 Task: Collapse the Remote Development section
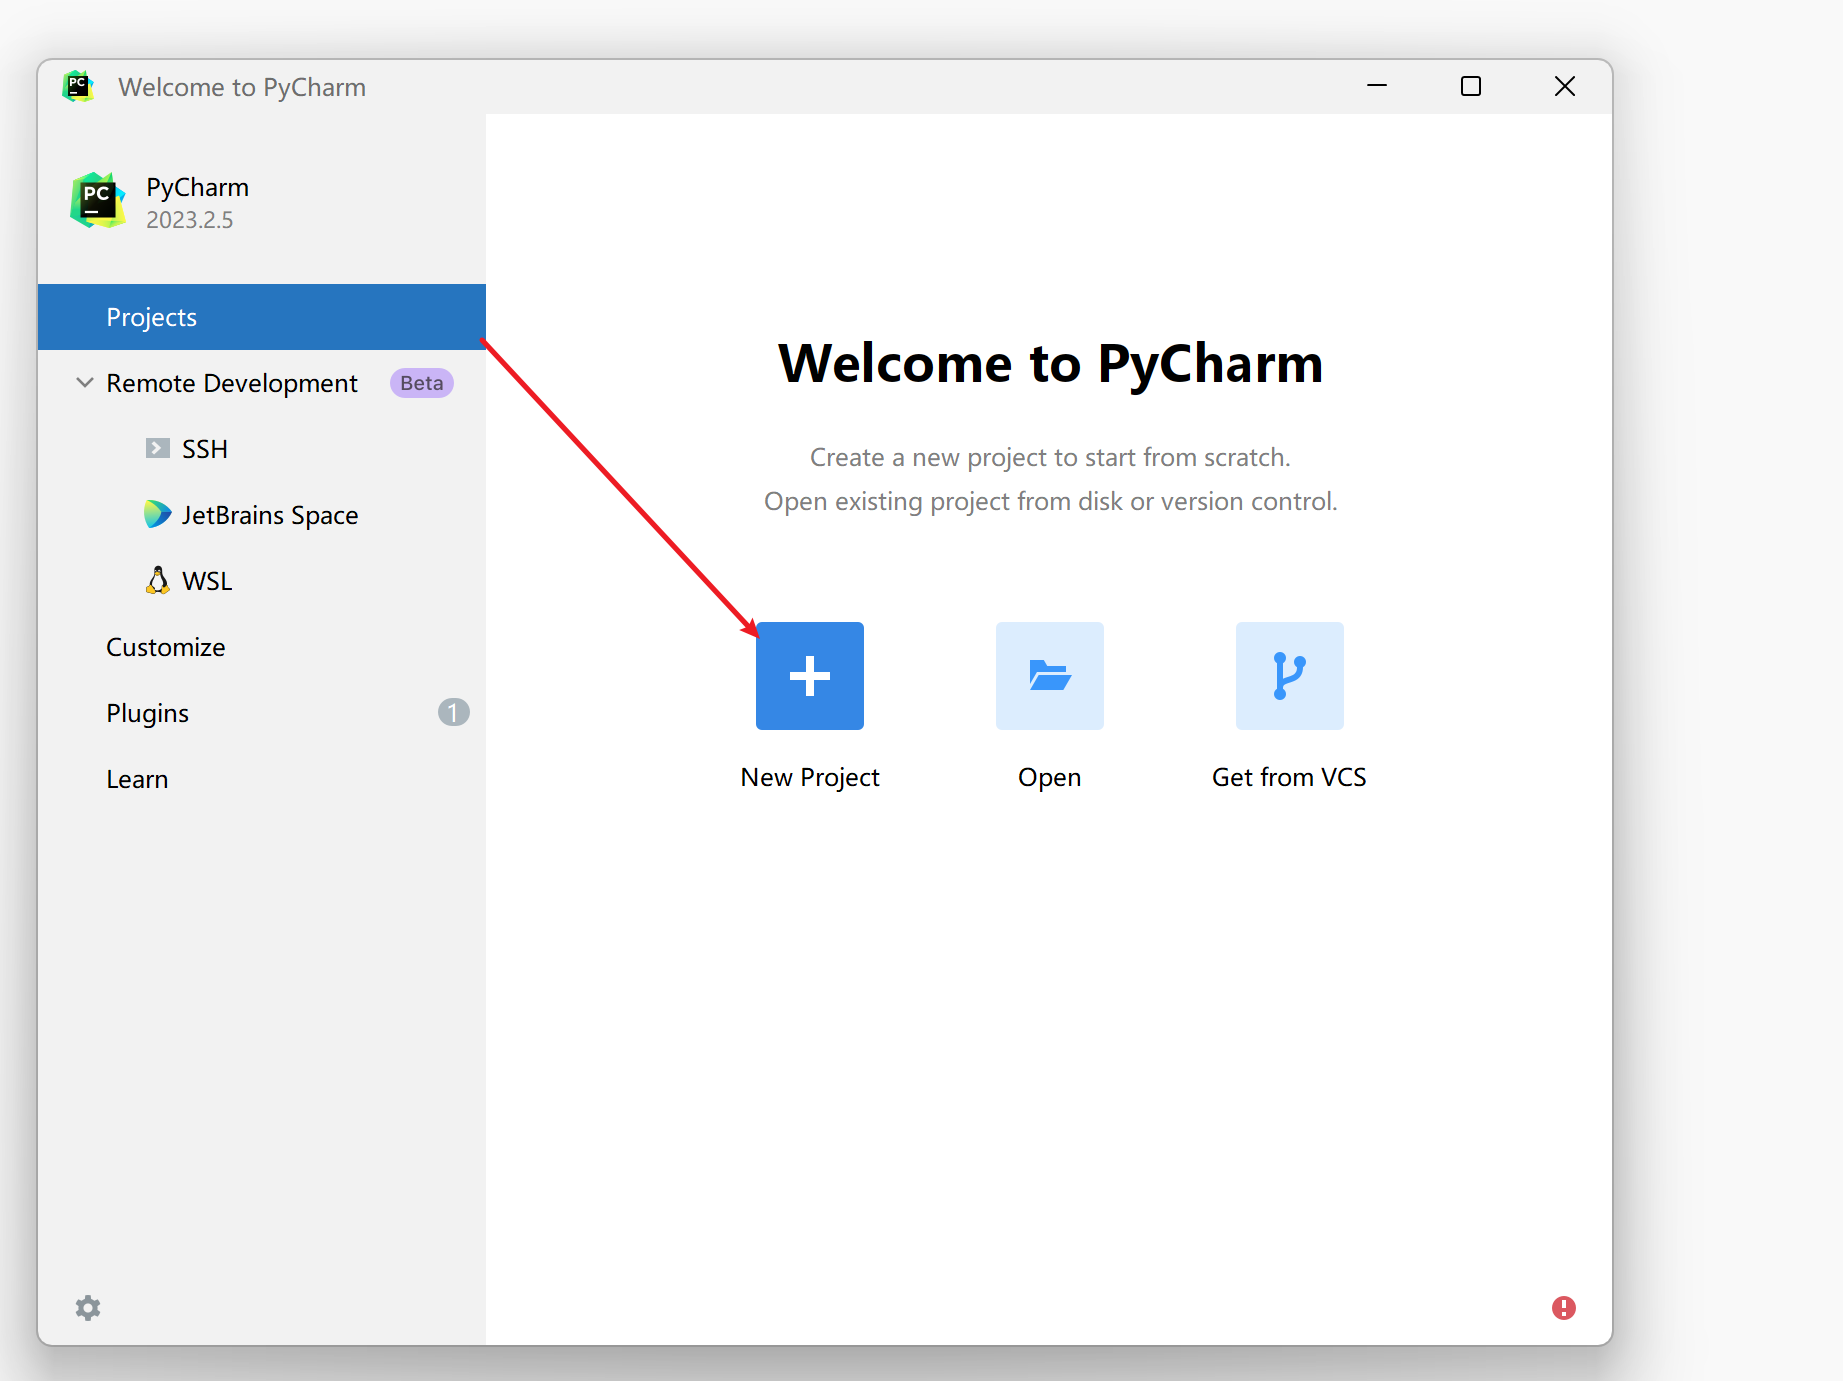pyautogui.click(x=85, y=383)
